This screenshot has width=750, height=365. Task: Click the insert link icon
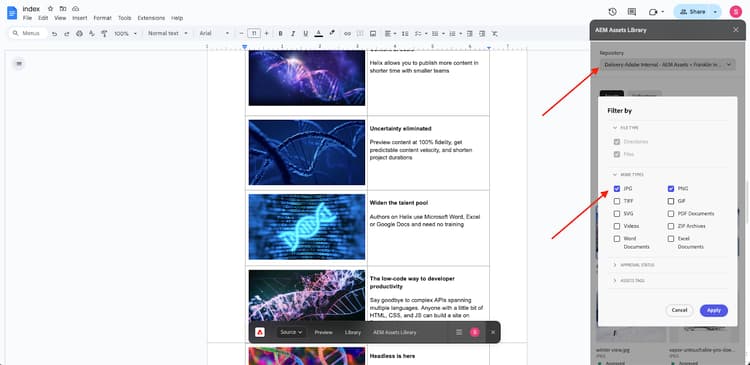[x=348, y=33]
